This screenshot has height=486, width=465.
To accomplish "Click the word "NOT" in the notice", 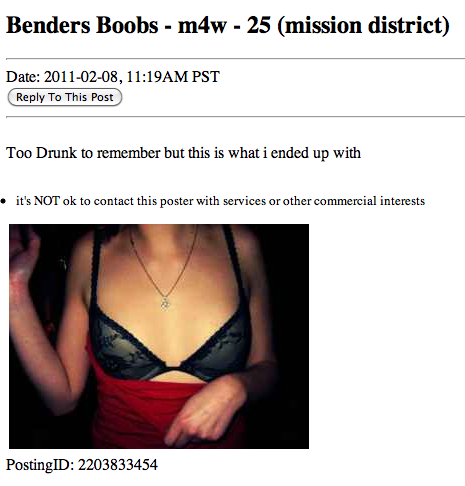I will pyautogui.click(x=46, y=201).
